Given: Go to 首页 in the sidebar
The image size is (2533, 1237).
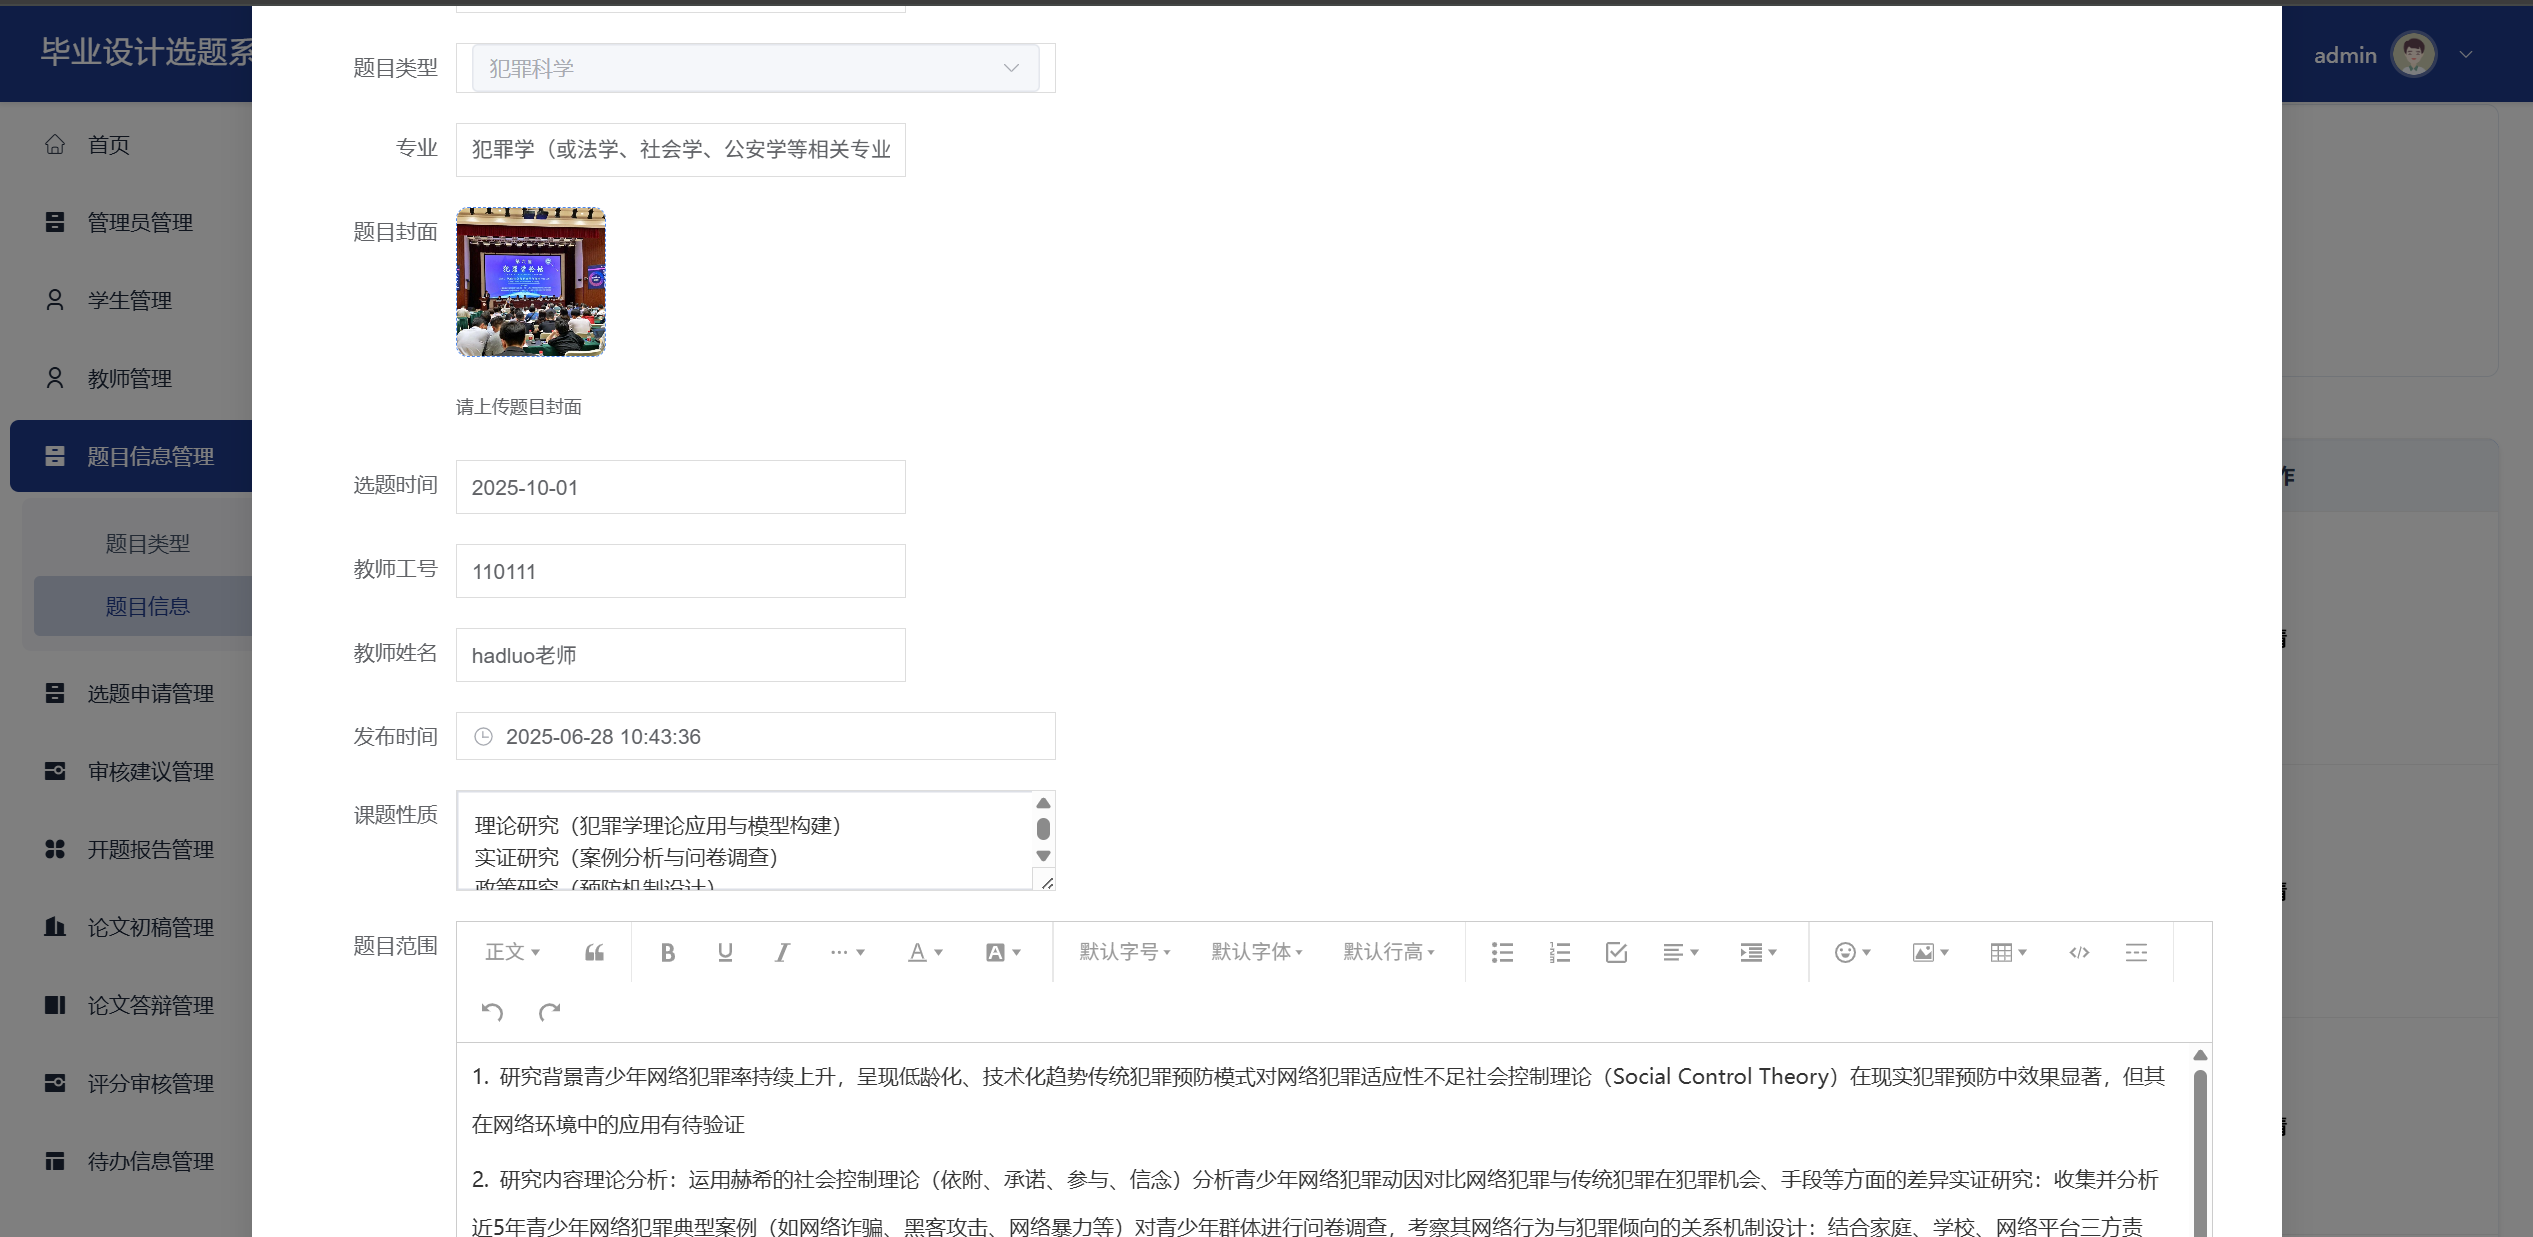Looking at the screenshot, I should [108, 145].
